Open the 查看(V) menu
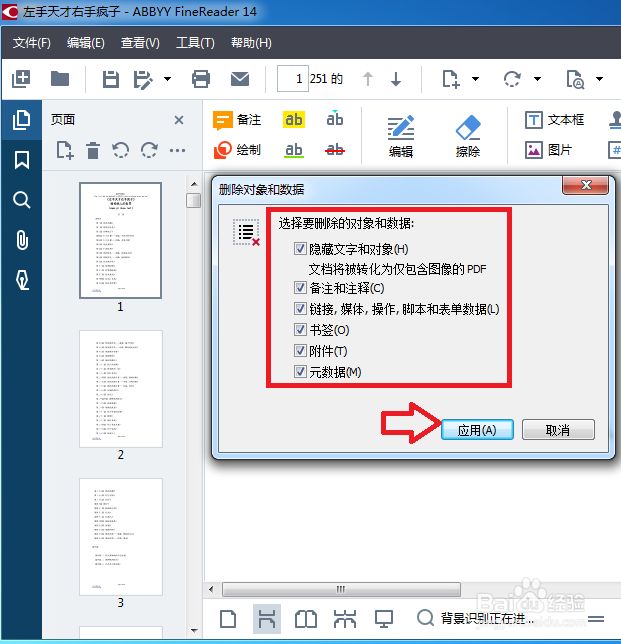621x644 pixels. pyautogui.click(x=140, y=43)
